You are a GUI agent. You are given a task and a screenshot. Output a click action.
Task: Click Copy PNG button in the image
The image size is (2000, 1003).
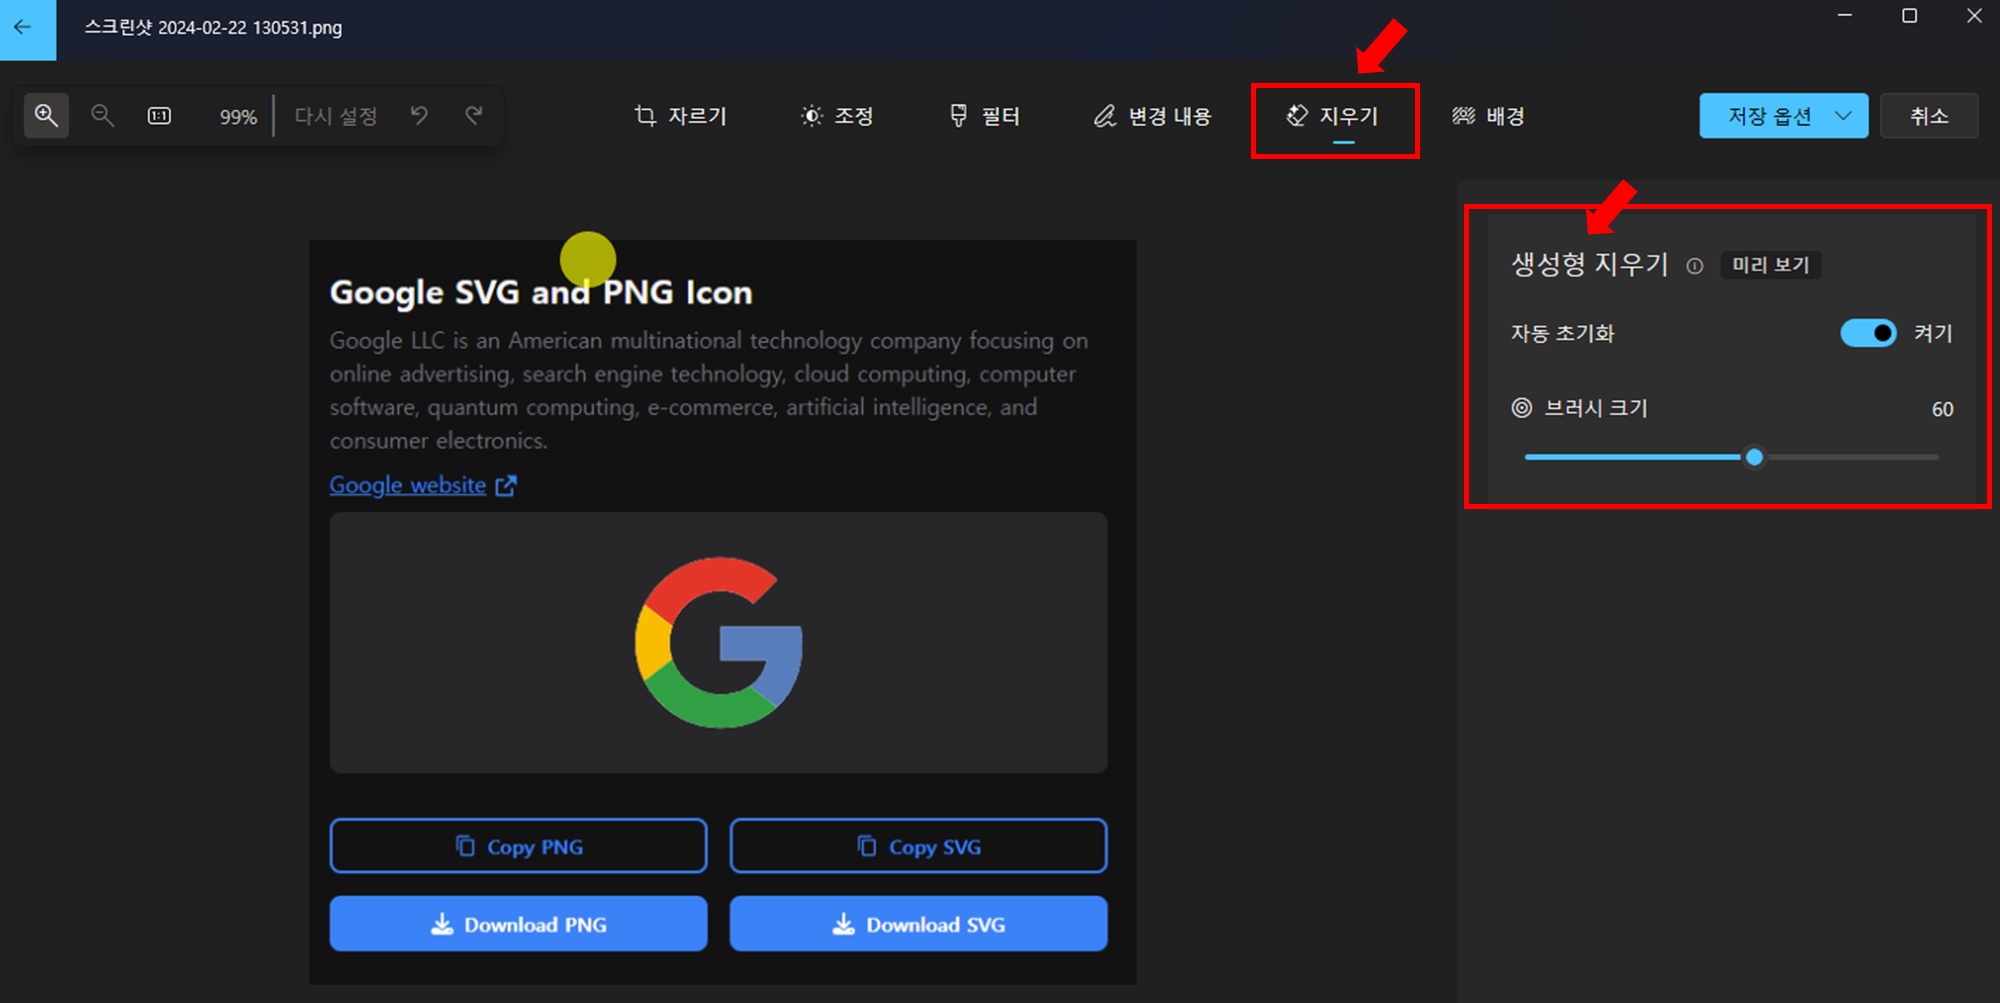click(x=518, y=846)
